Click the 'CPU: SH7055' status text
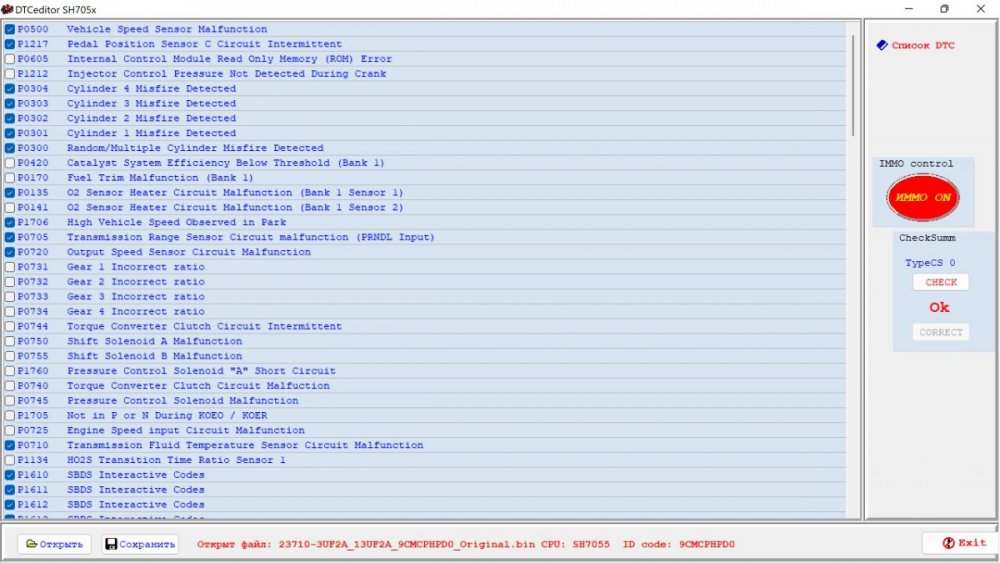Viewport: 1000px width, 563px height. [575, 545]
